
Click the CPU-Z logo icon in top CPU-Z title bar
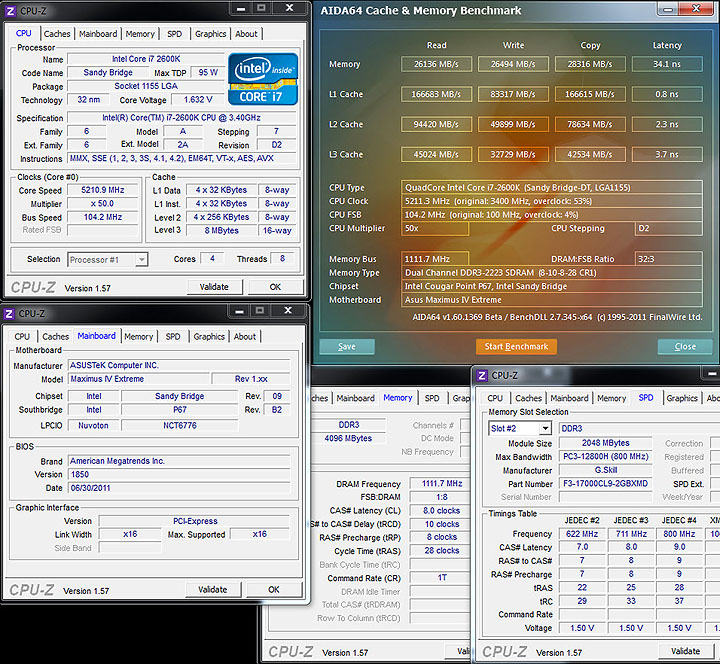tap(10, 11)
